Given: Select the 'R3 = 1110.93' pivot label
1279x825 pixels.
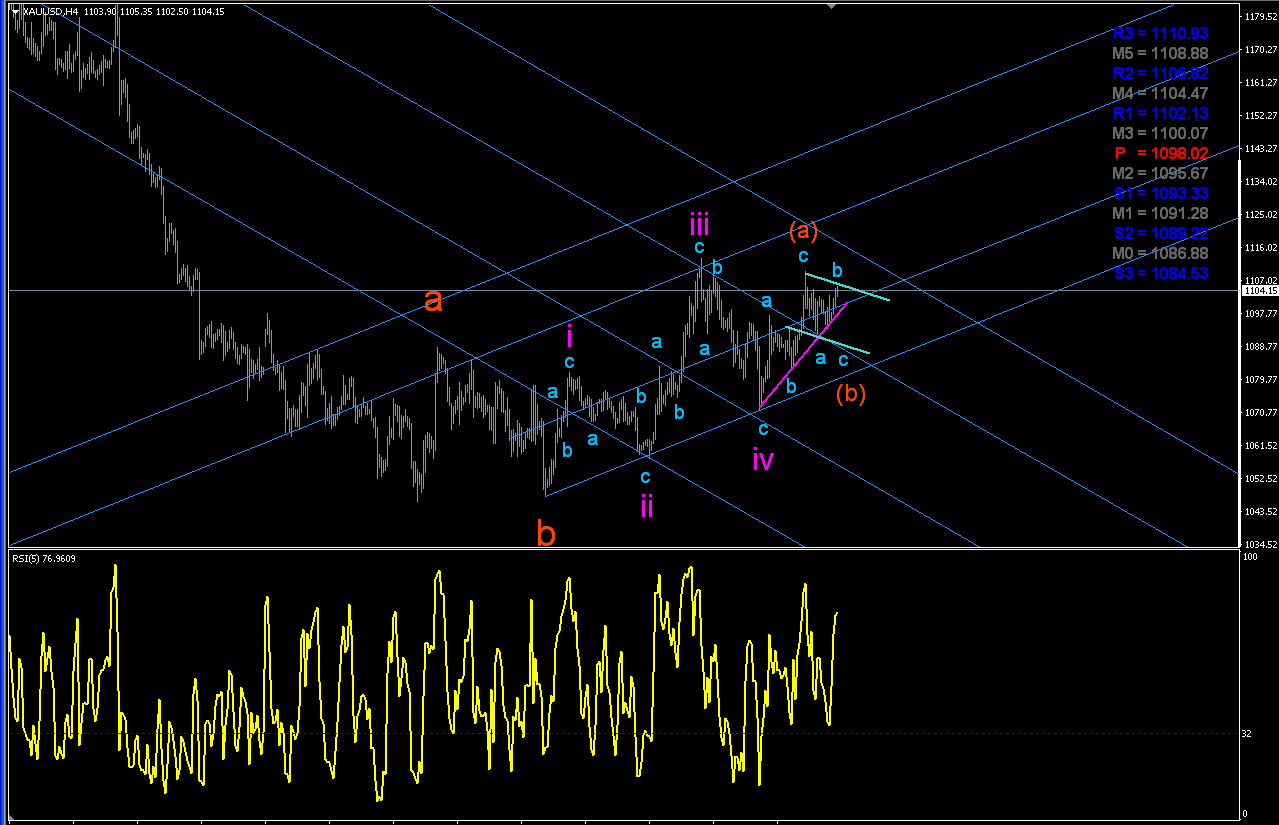Looking at the screenshot, I should pyautogui.click(x=1162, y=34).
